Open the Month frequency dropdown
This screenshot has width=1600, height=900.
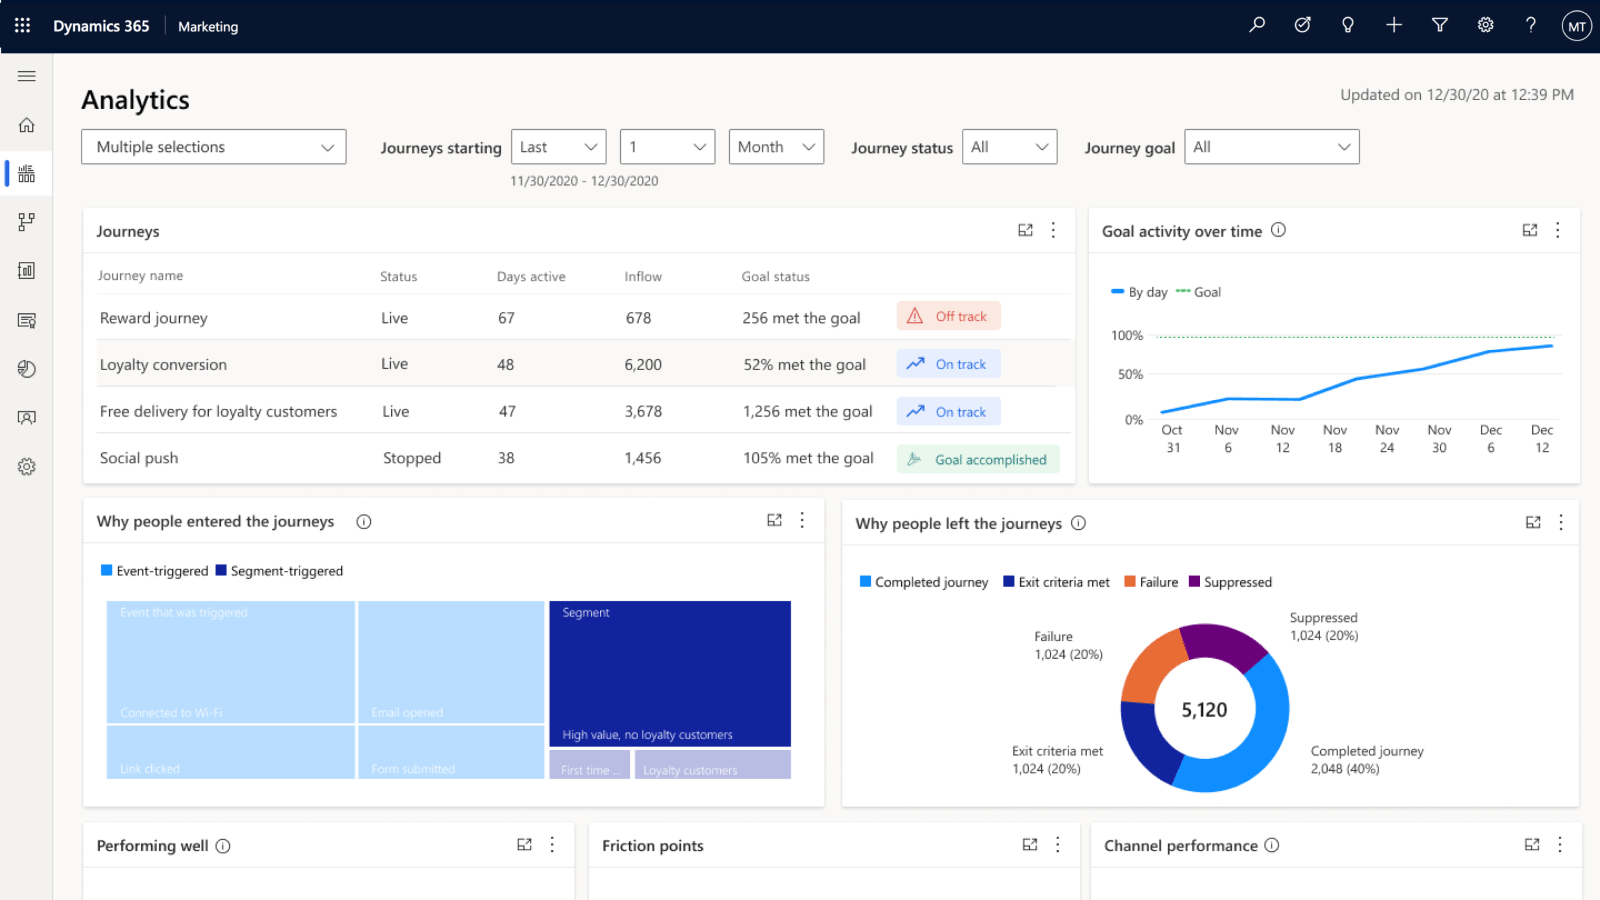776,147
